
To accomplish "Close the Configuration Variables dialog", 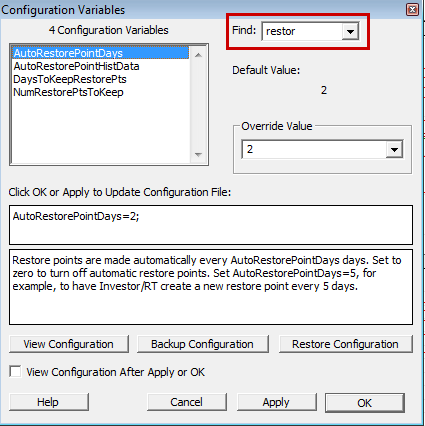I will [x=412, y=9].
